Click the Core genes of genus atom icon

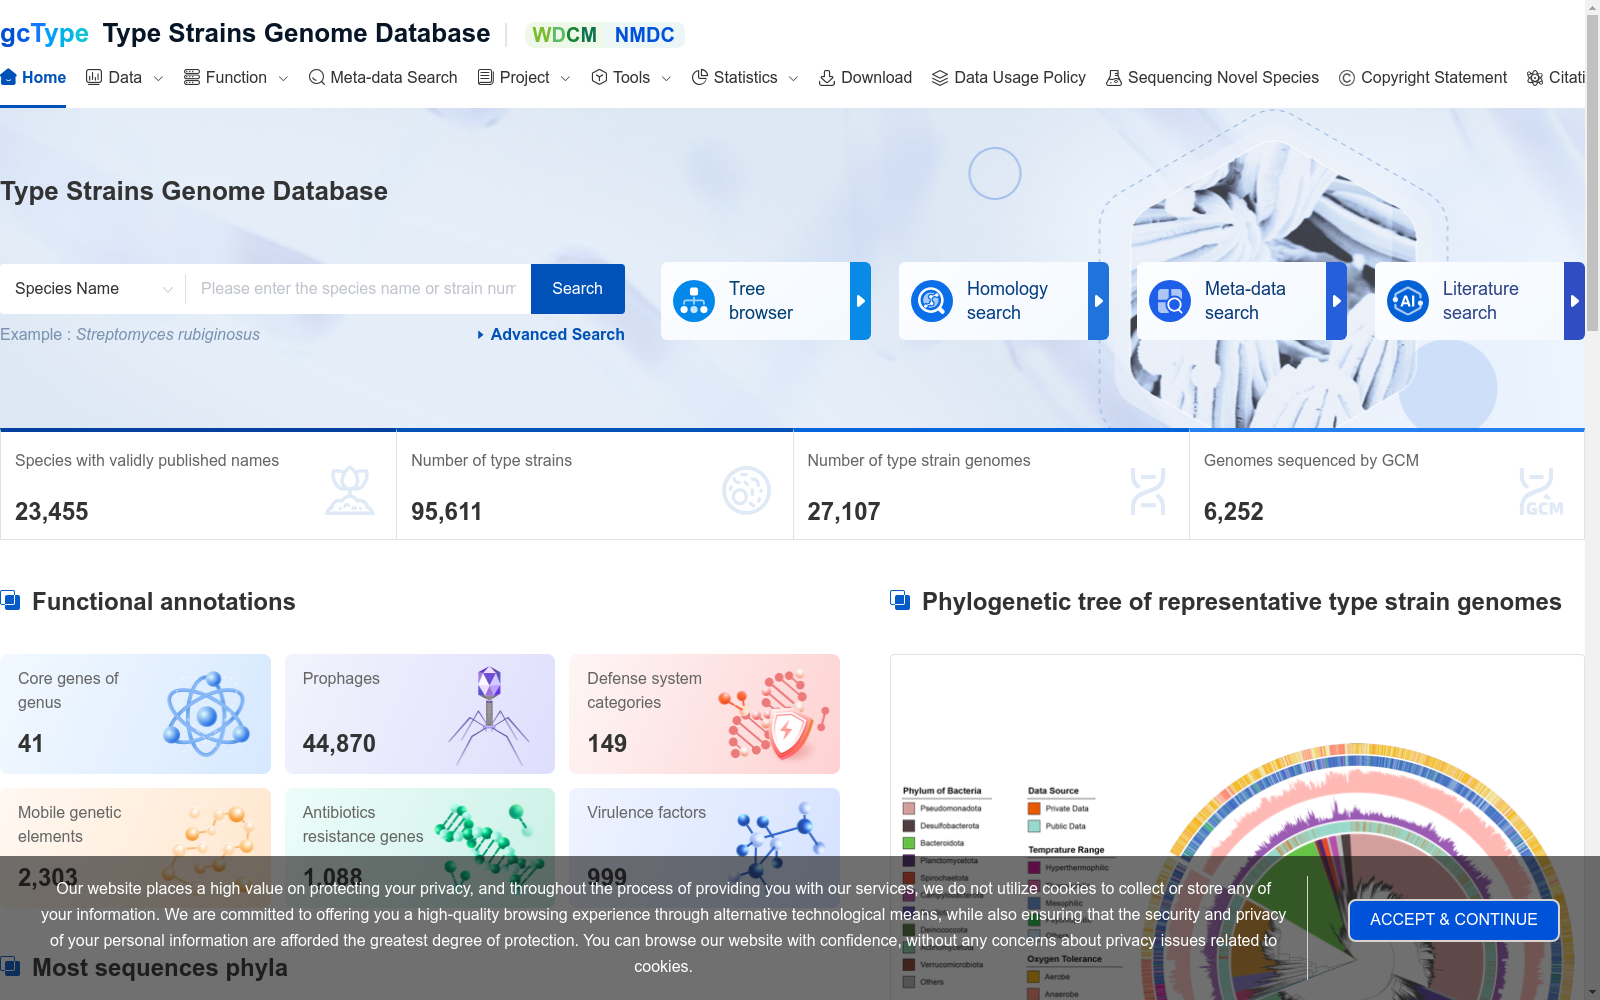point(207,714)
